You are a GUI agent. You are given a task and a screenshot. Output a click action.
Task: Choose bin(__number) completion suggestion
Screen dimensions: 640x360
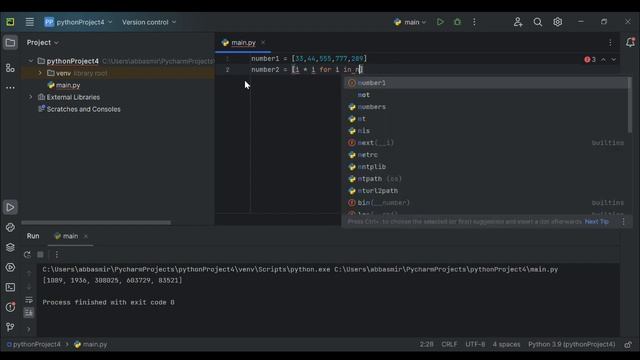pos(486,203)
